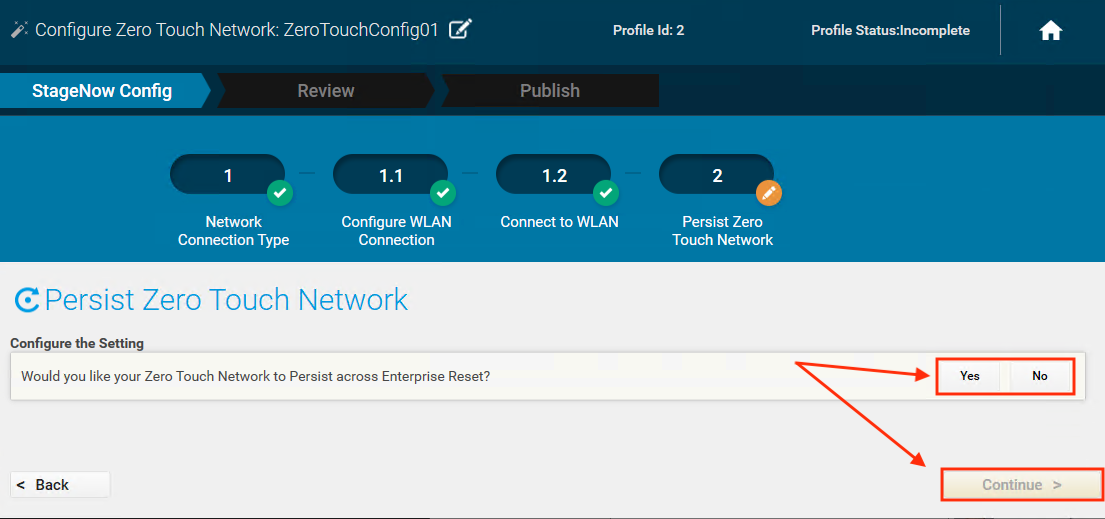Click the orange pencil badge on step 2
The height and width of the screenshot is (519, 1105).
pos(768,192)
